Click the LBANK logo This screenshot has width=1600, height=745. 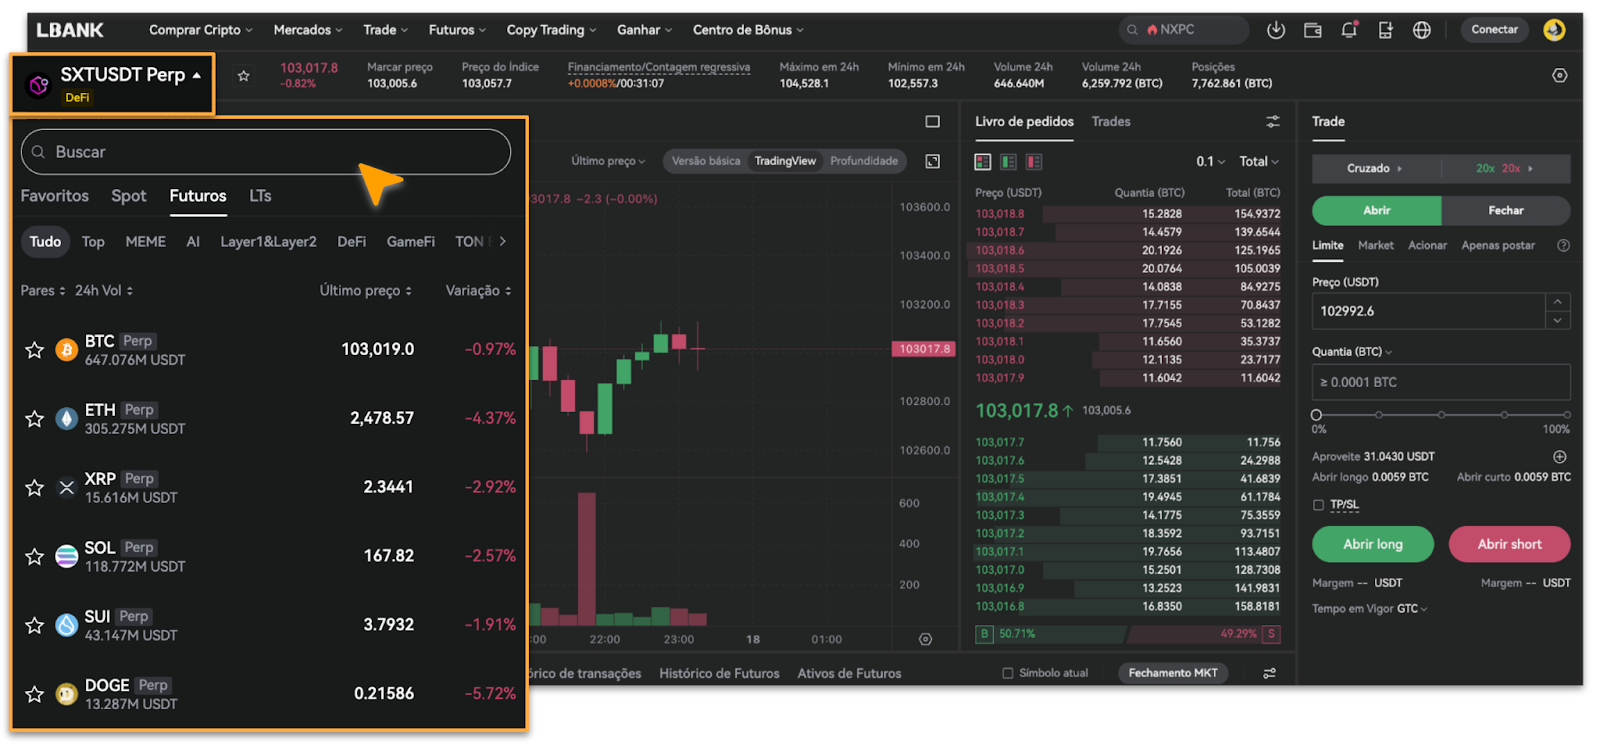(70, 30)
